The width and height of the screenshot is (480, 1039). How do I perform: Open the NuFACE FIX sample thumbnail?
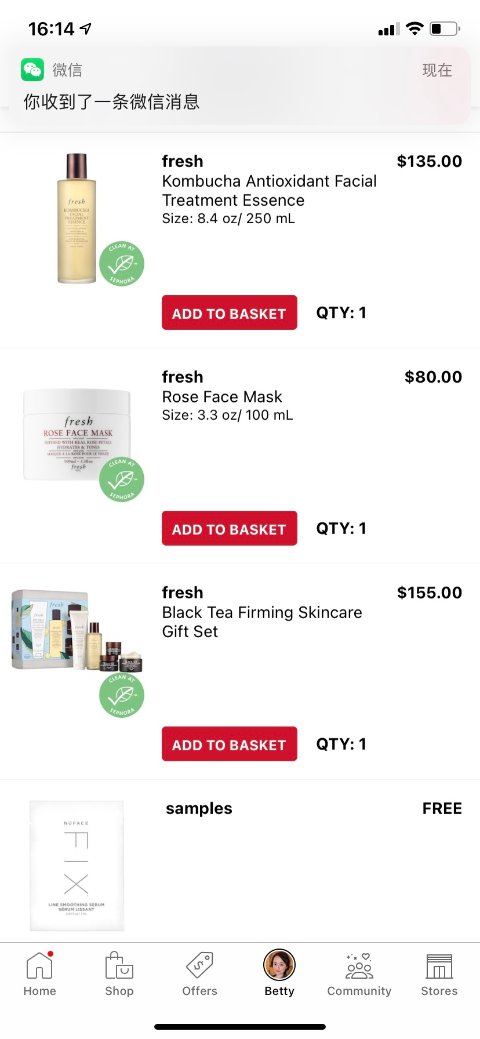[x=76, y=865]
